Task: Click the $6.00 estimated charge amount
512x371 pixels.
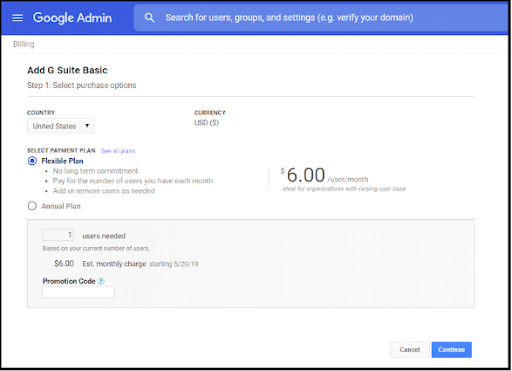Action: click(64, 264)
